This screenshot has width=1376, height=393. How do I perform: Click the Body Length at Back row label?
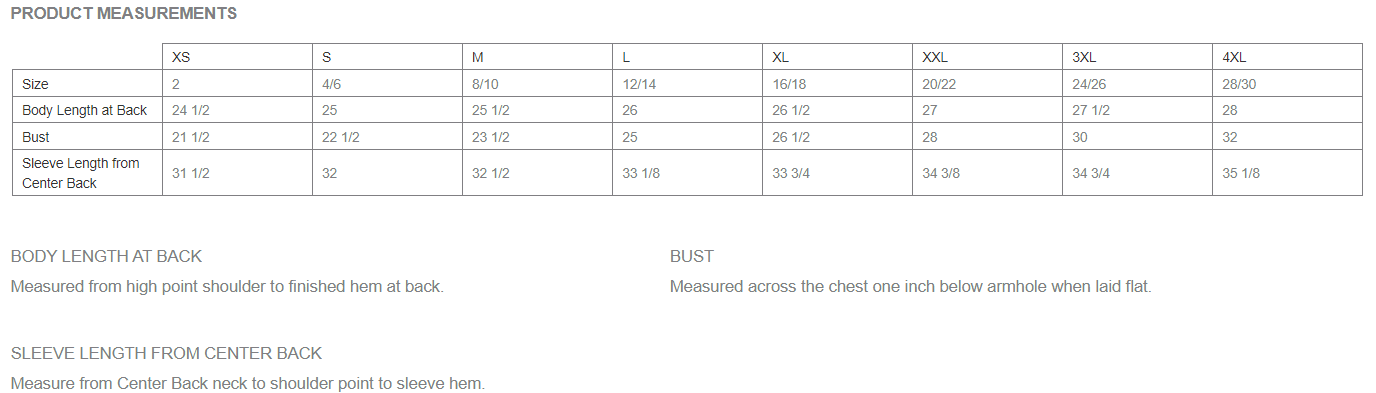[x=87, y=110]
